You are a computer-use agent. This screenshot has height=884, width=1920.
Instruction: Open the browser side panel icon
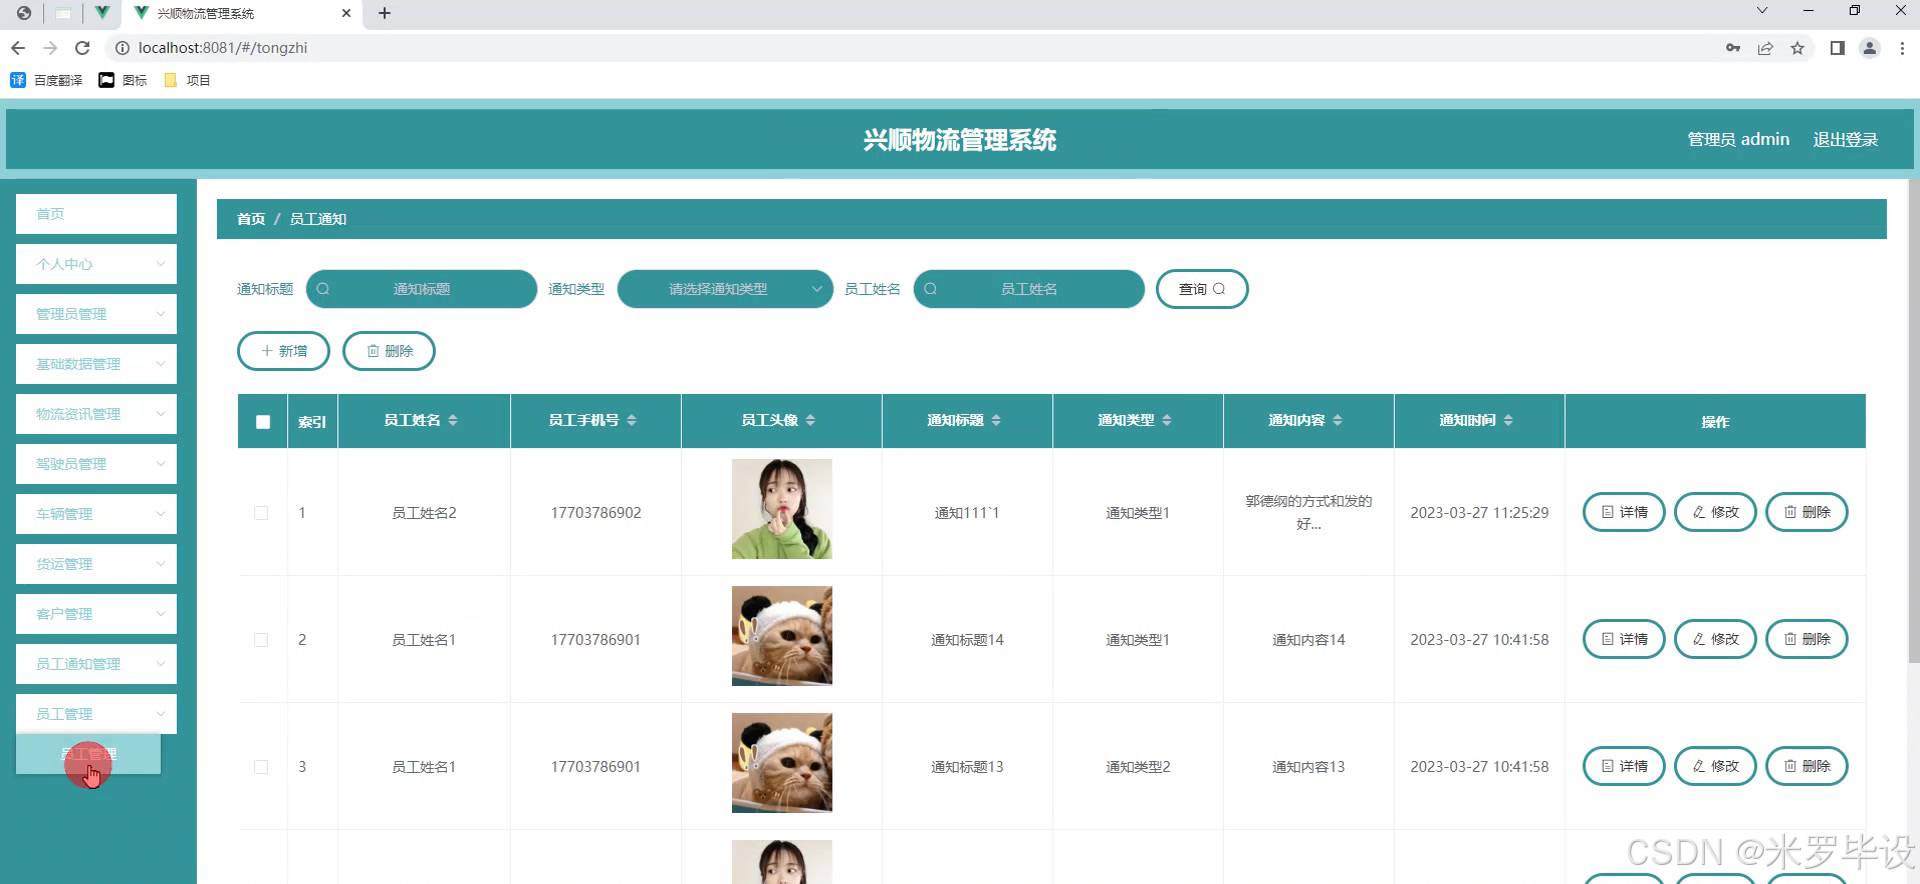point(1837,48)
